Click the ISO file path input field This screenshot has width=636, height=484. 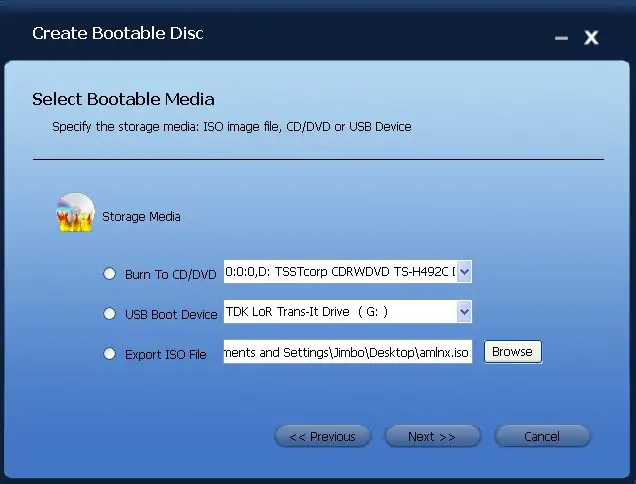(x=348, y=352)
